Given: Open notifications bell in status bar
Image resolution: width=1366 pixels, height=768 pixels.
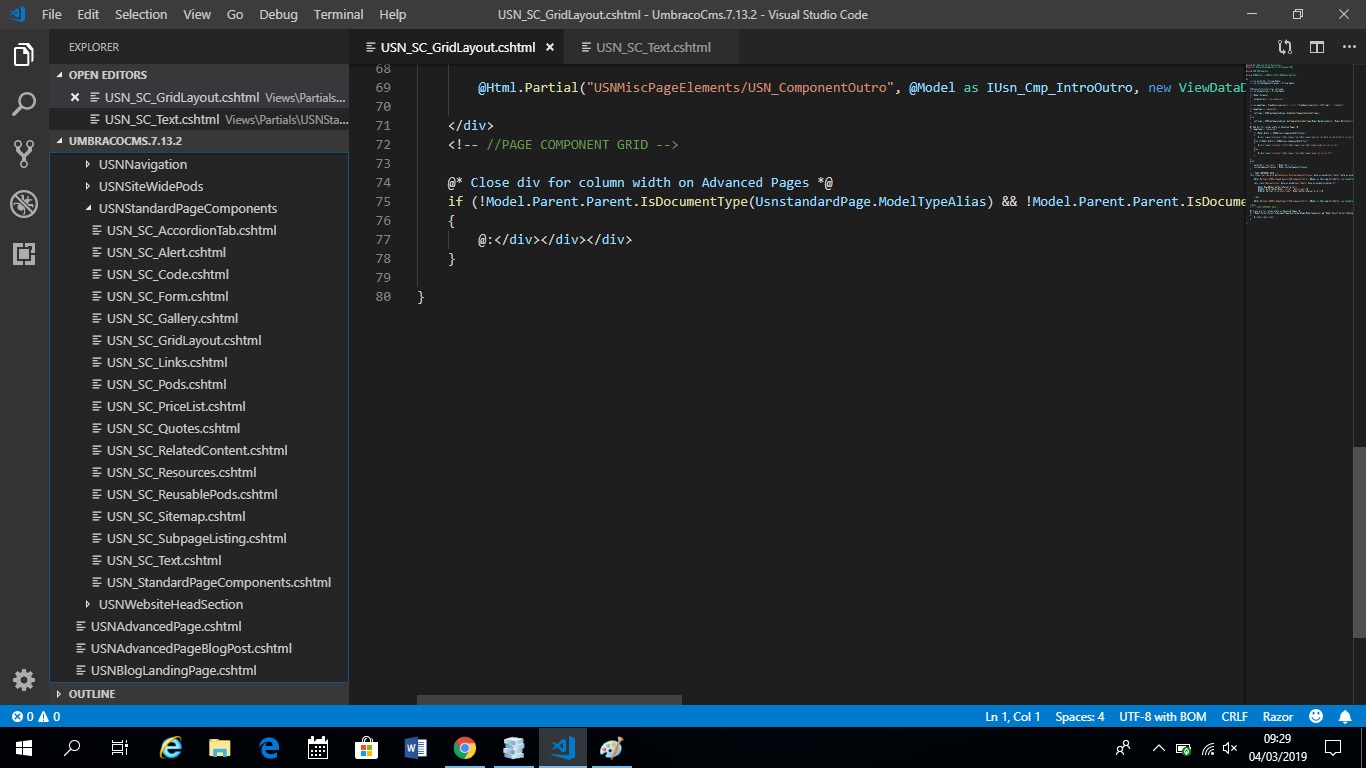Looking at the screenshot, I should [x=1346, y=717].
